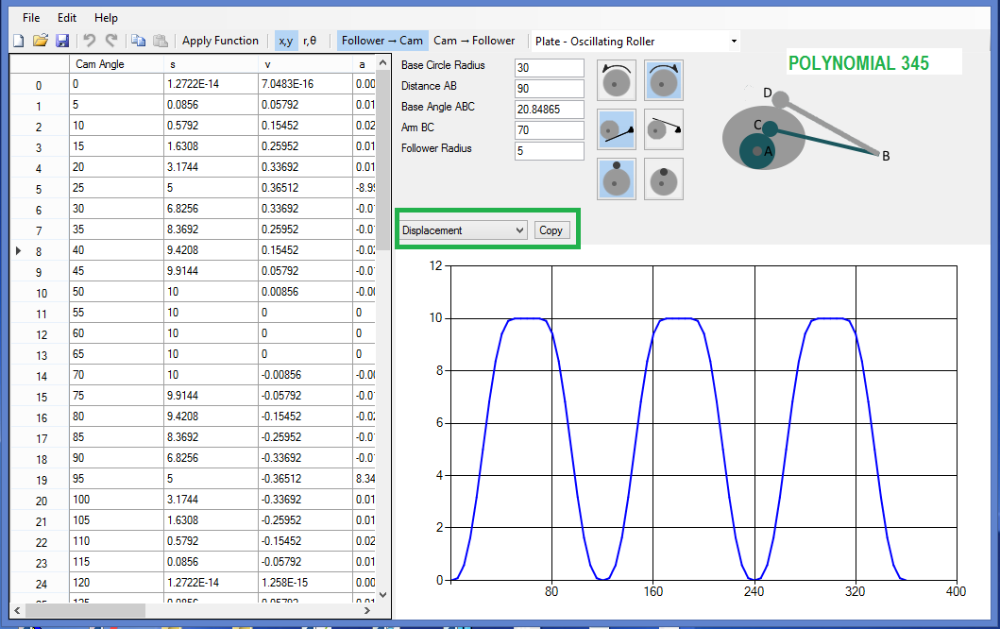The height and width of the screenshot is (629, 1000).
Task: Switch to Cam → Follower mode
Action: (x=475, y=40)
